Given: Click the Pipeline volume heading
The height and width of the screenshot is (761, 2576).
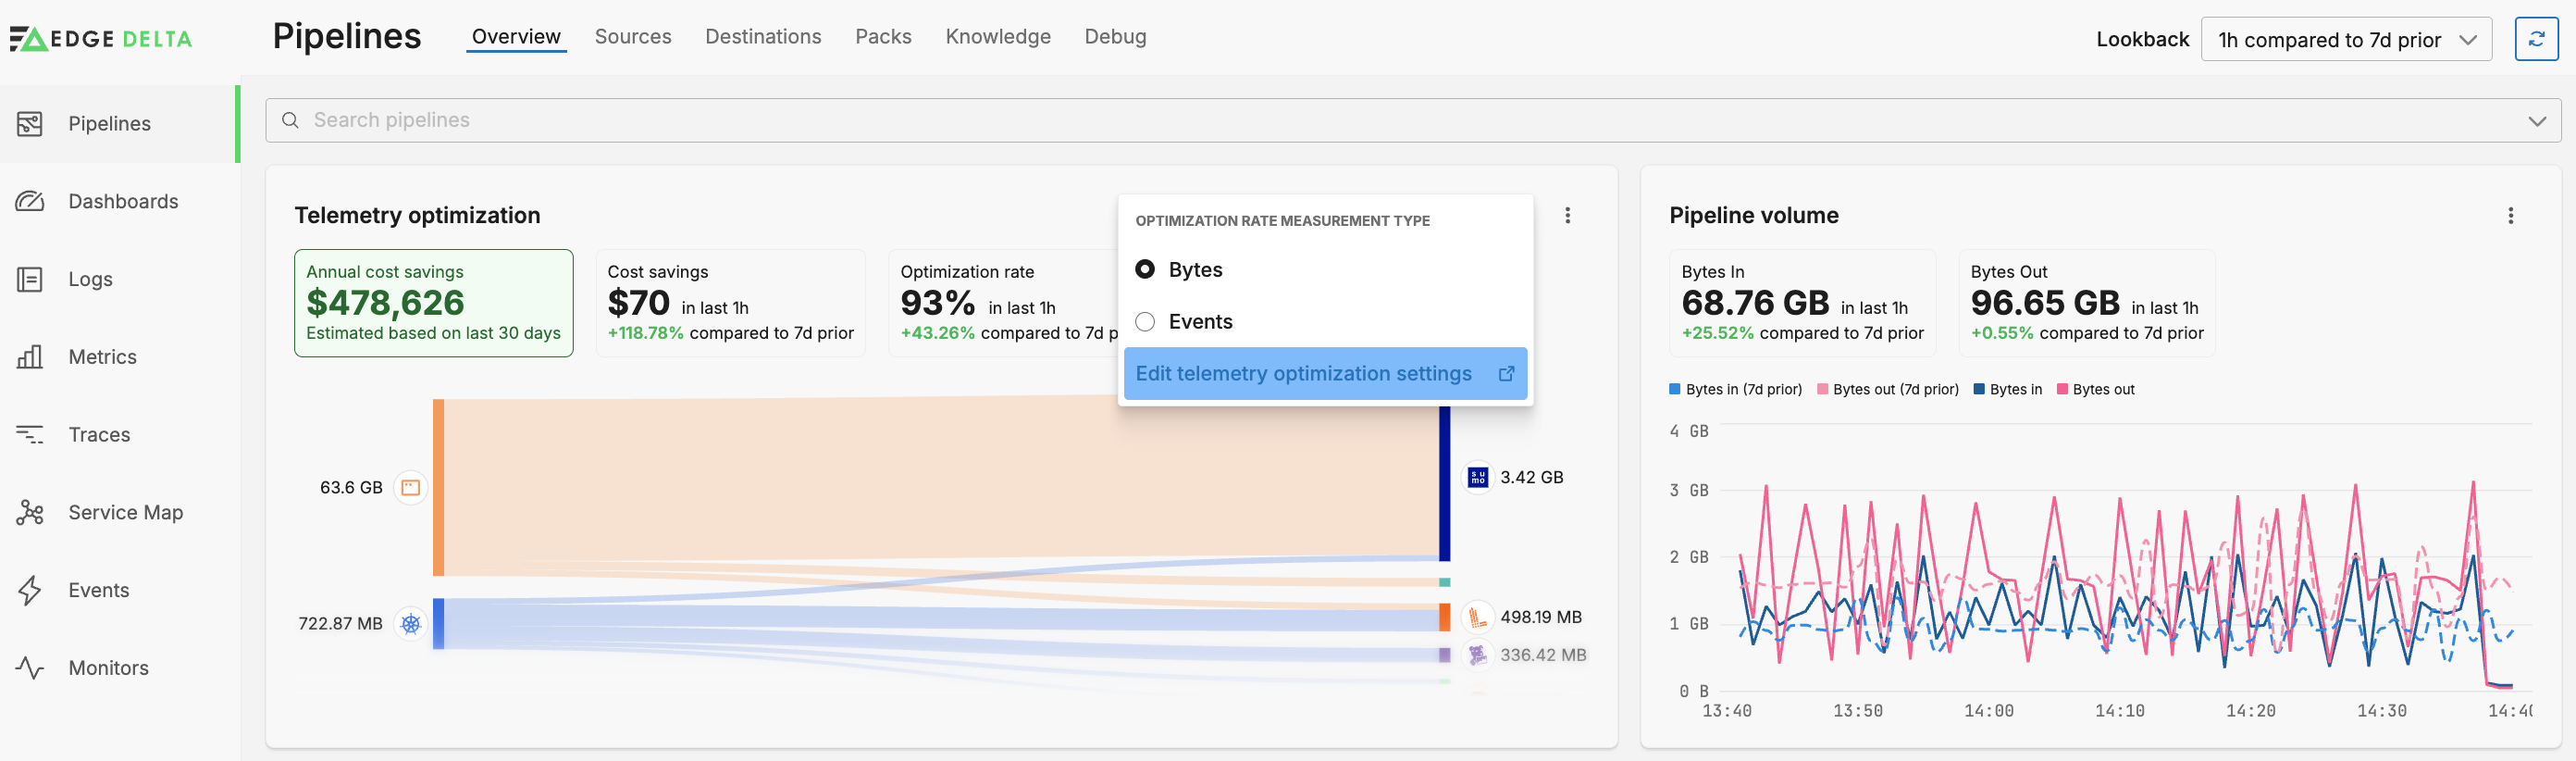Looking at the screenshot, I should coord(1753,215).
